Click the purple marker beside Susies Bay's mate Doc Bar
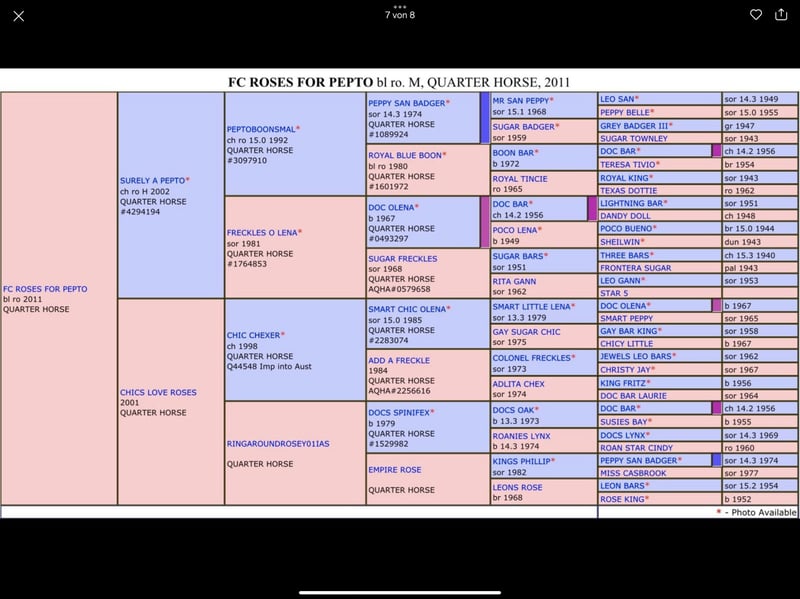The height and width of the screenshot is (599, 800). 716,408
